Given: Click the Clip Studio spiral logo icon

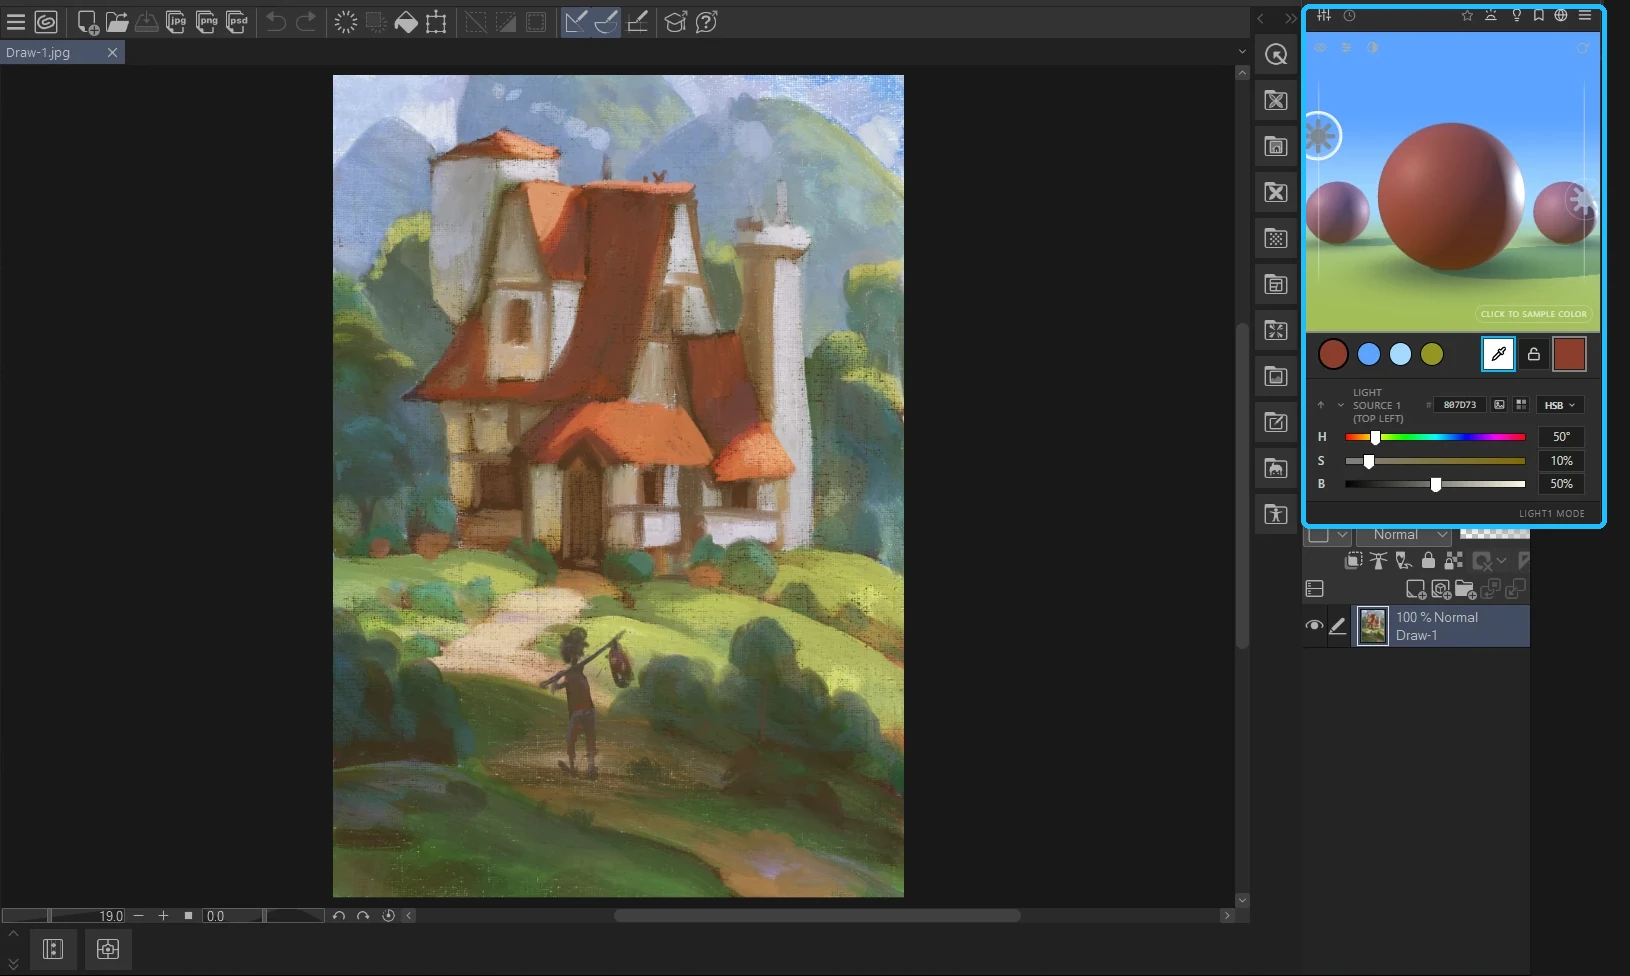Looking at the screenshot, I should [x=46, y=21].
